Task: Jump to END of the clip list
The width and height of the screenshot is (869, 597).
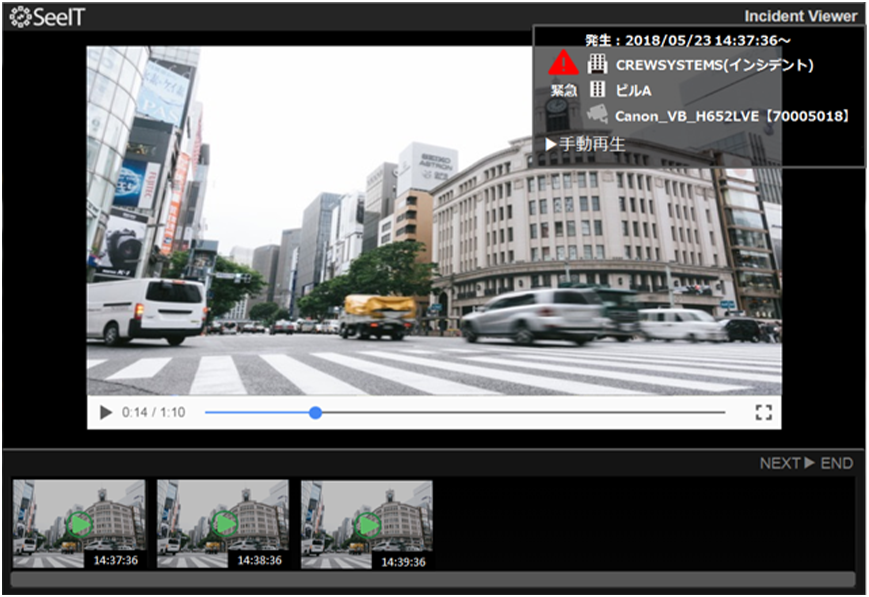Action: (837, 464)
